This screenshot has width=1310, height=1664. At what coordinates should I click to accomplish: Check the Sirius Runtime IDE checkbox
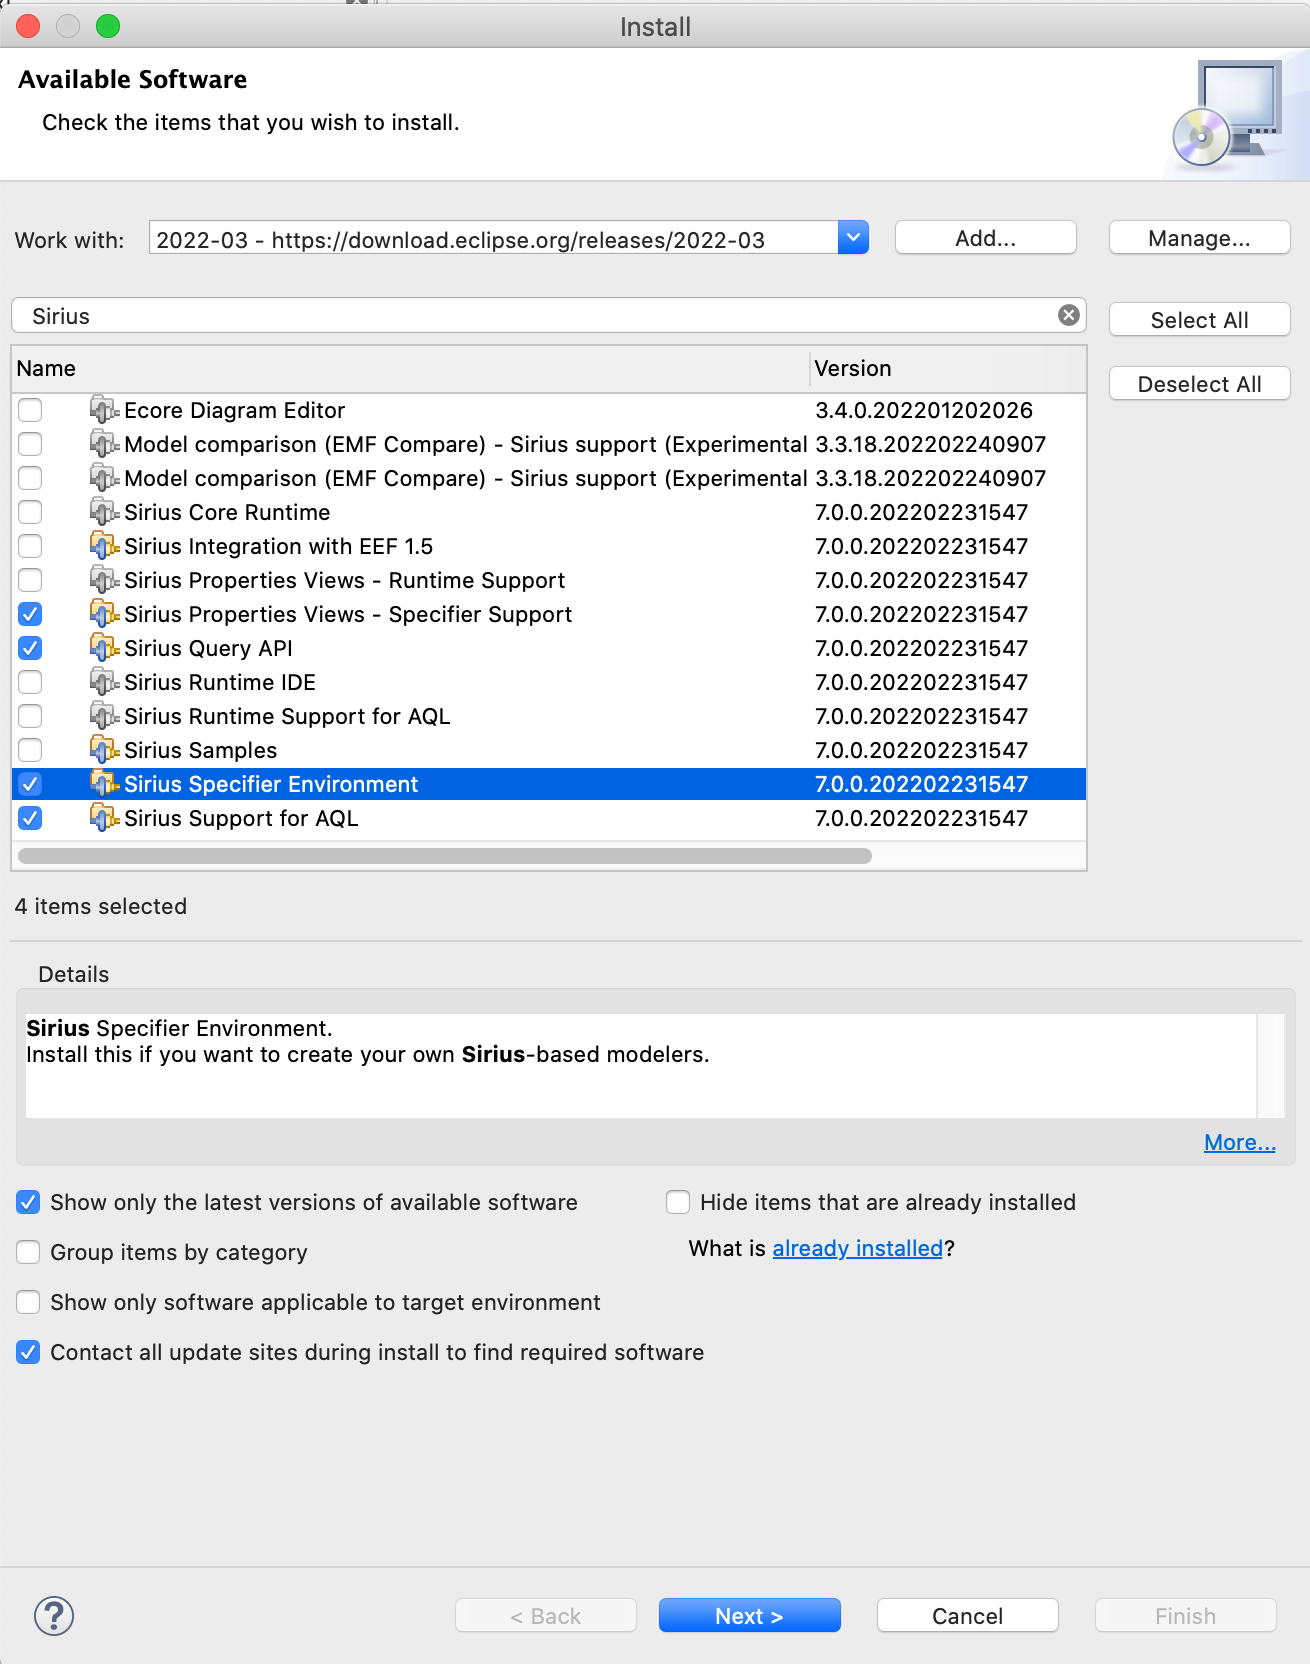coord(30,682)
